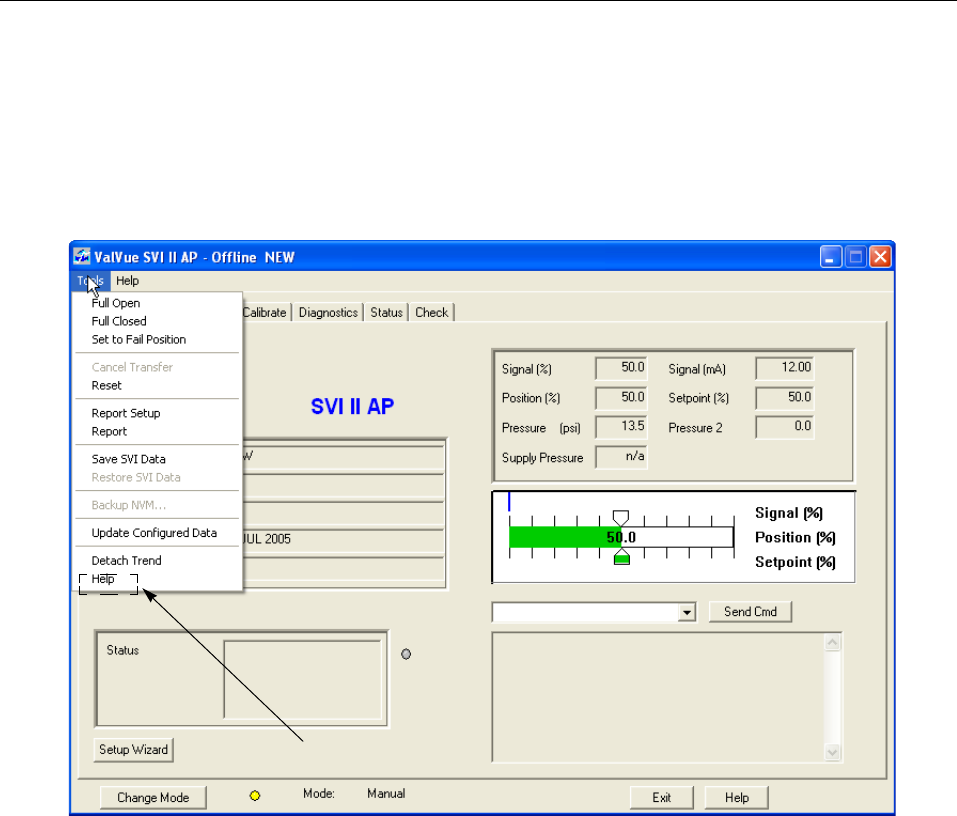Minimize the ValVue window
The image size is (957, 816).
[831, 257]
